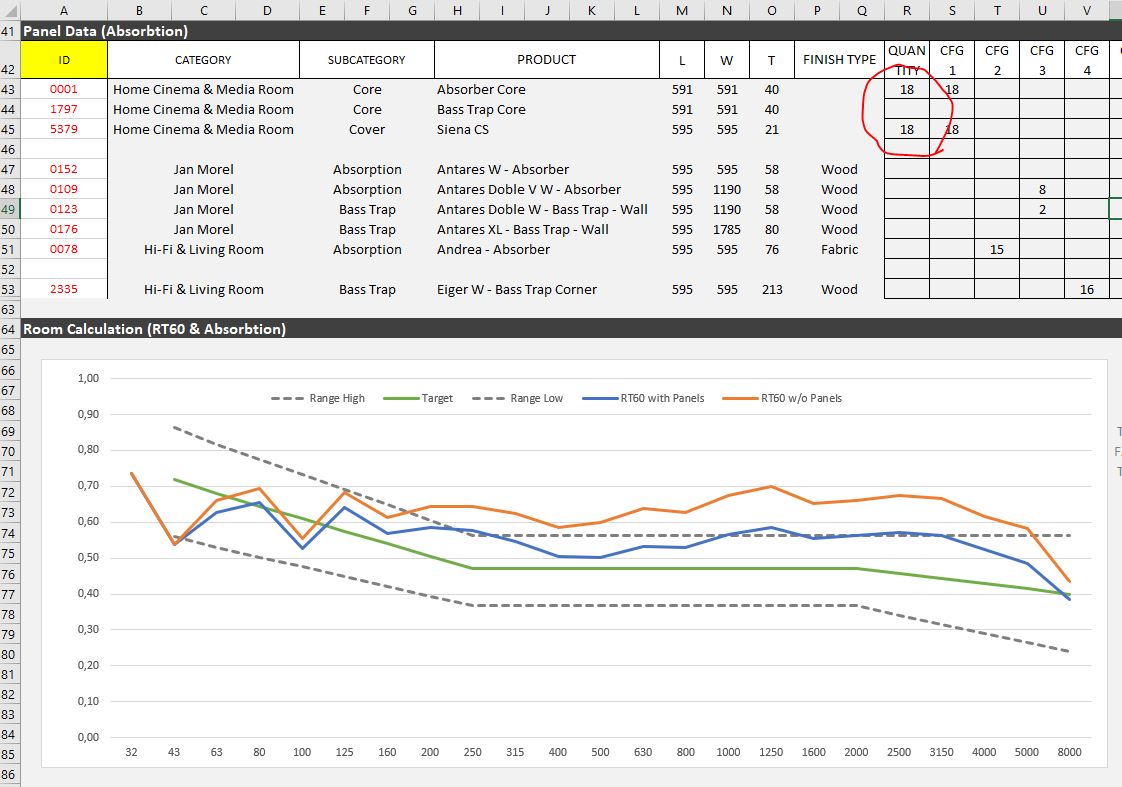Select the Fabric finish type cell

tap(839, 250)
